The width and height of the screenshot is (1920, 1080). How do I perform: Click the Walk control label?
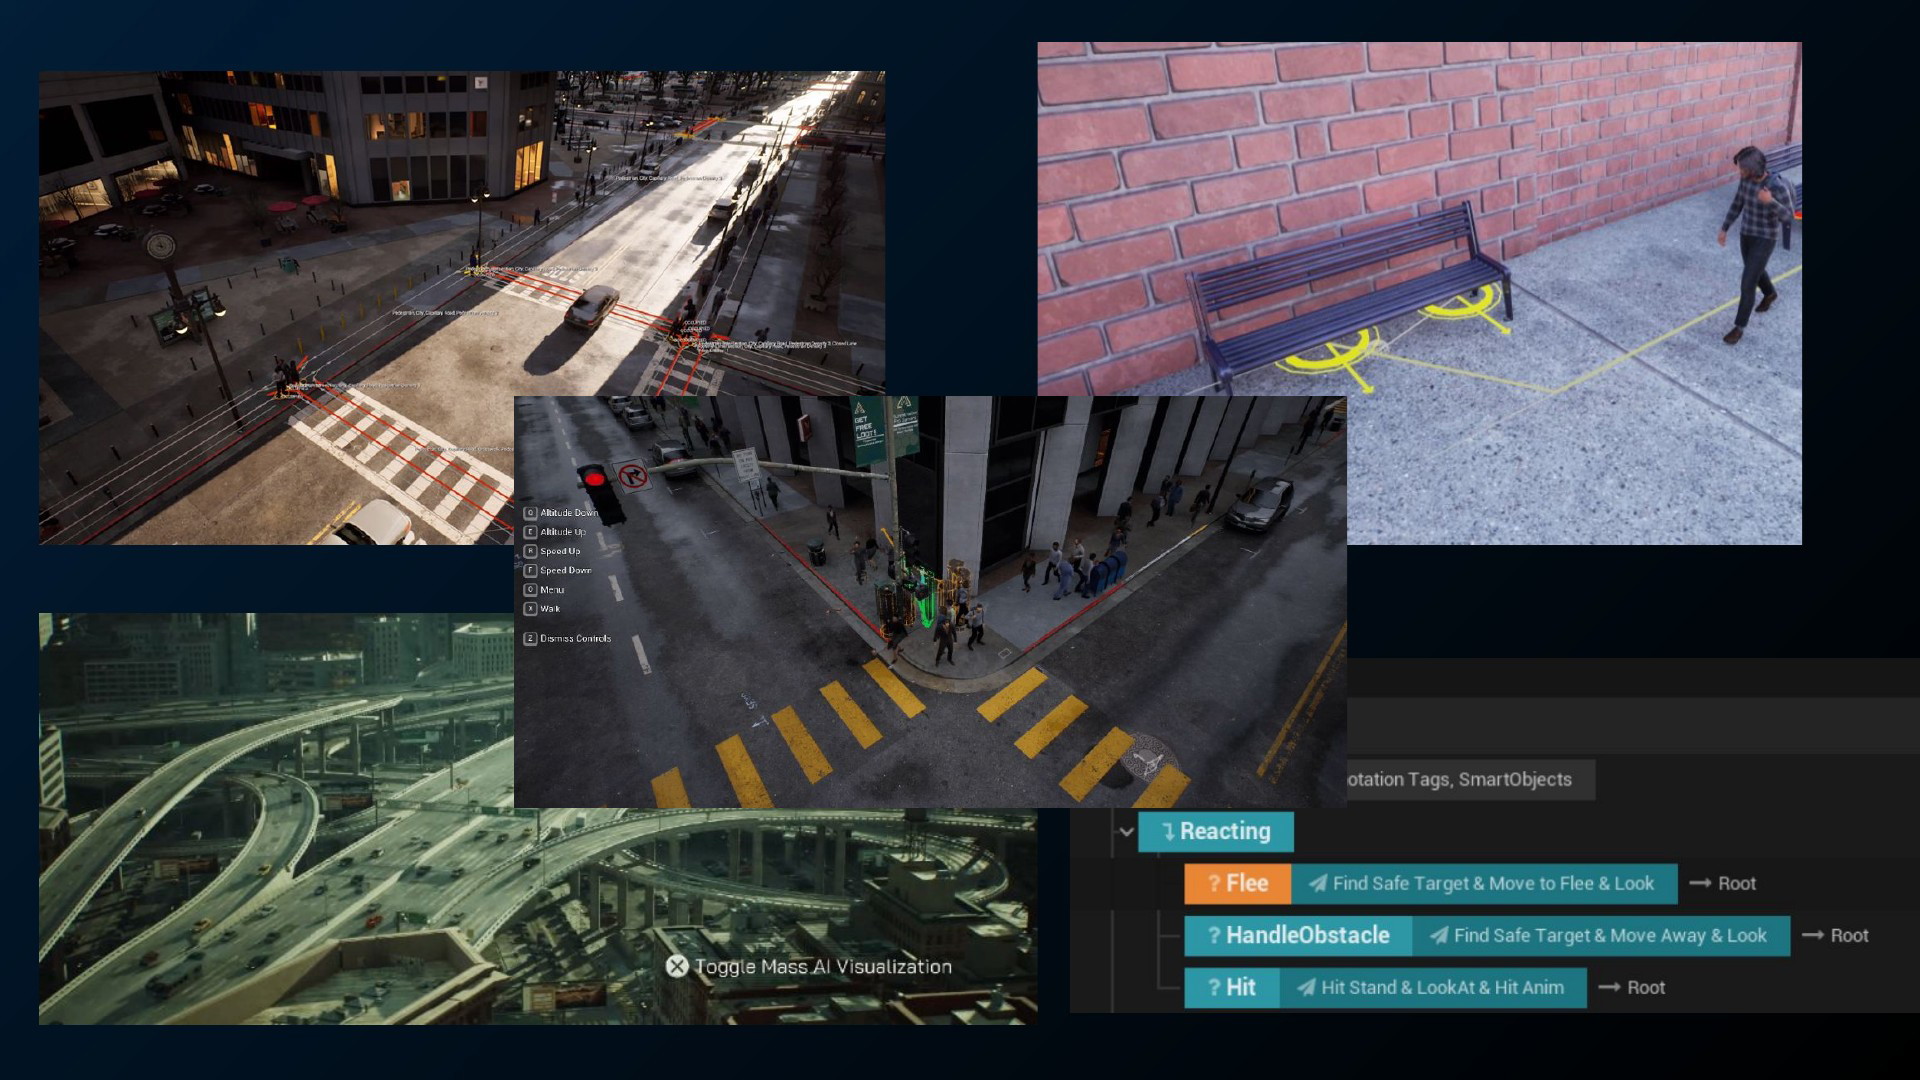(x=550, y=609)
